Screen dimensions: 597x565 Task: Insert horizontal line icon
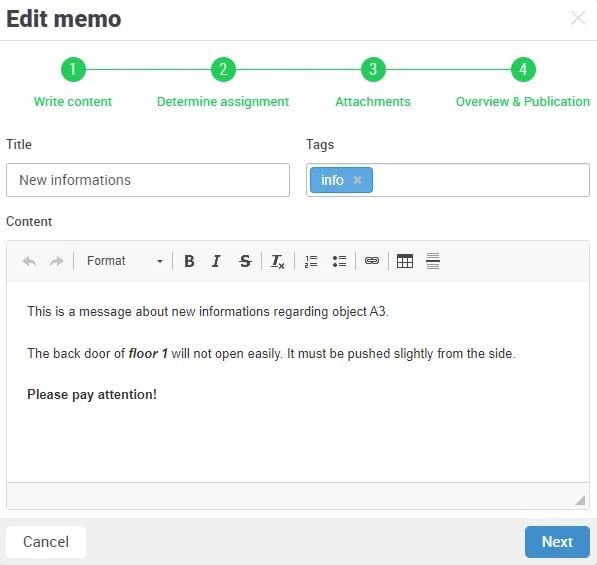tap(433, 262)
